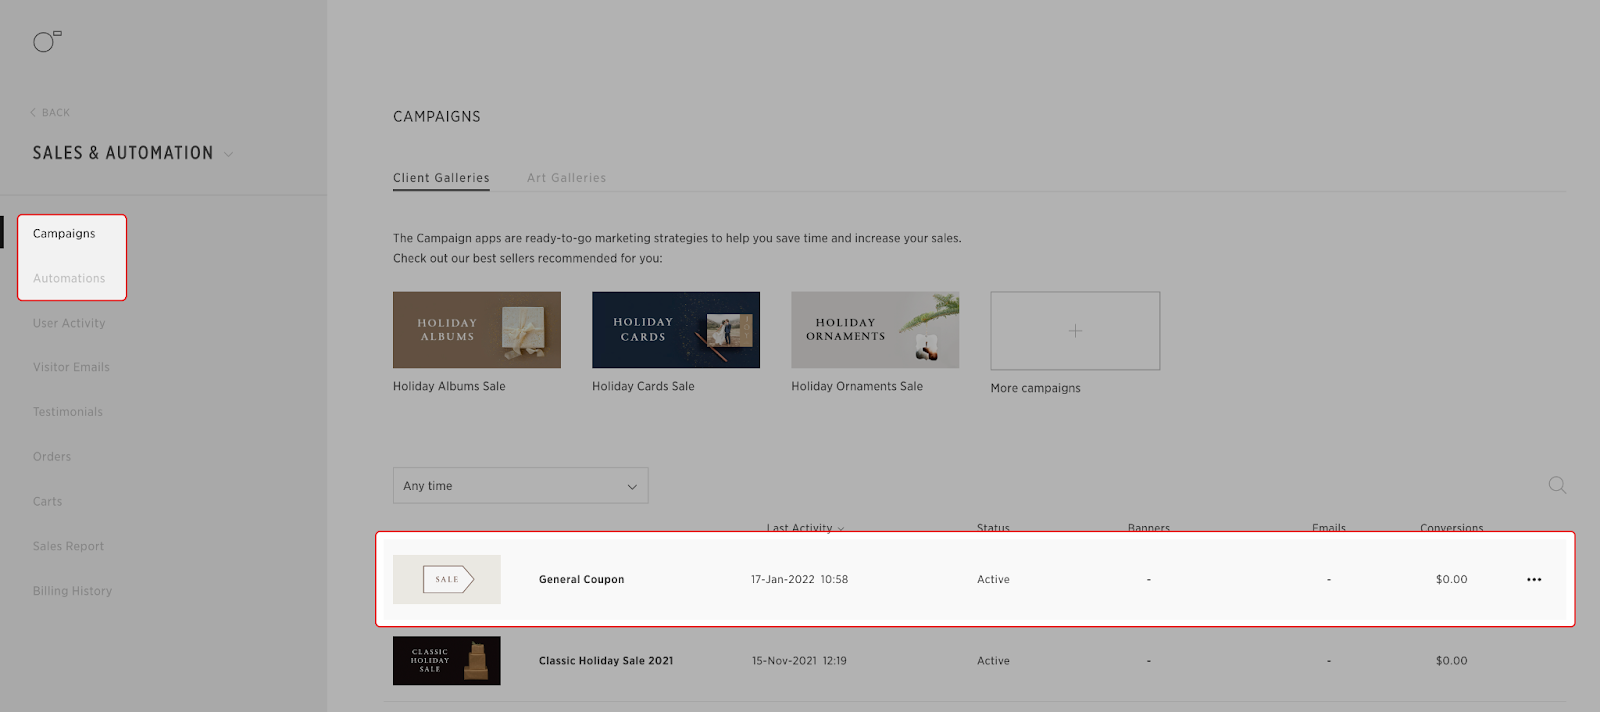Open the General Coupon campaign
1600x712 pixels.
581,579
